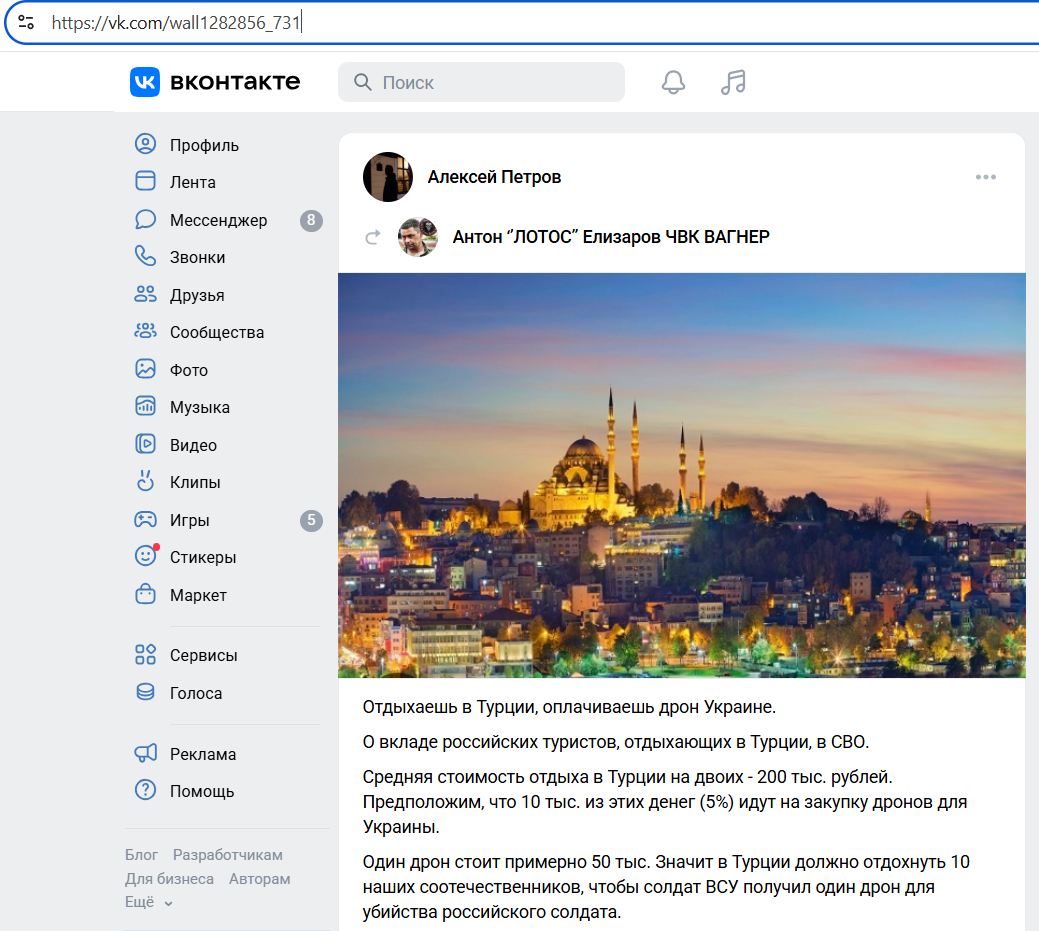Image resolution: width=1039 pixels, height=931 pixels.
Task: Open Профиль from left menu
Action: (x=204, y=145)
